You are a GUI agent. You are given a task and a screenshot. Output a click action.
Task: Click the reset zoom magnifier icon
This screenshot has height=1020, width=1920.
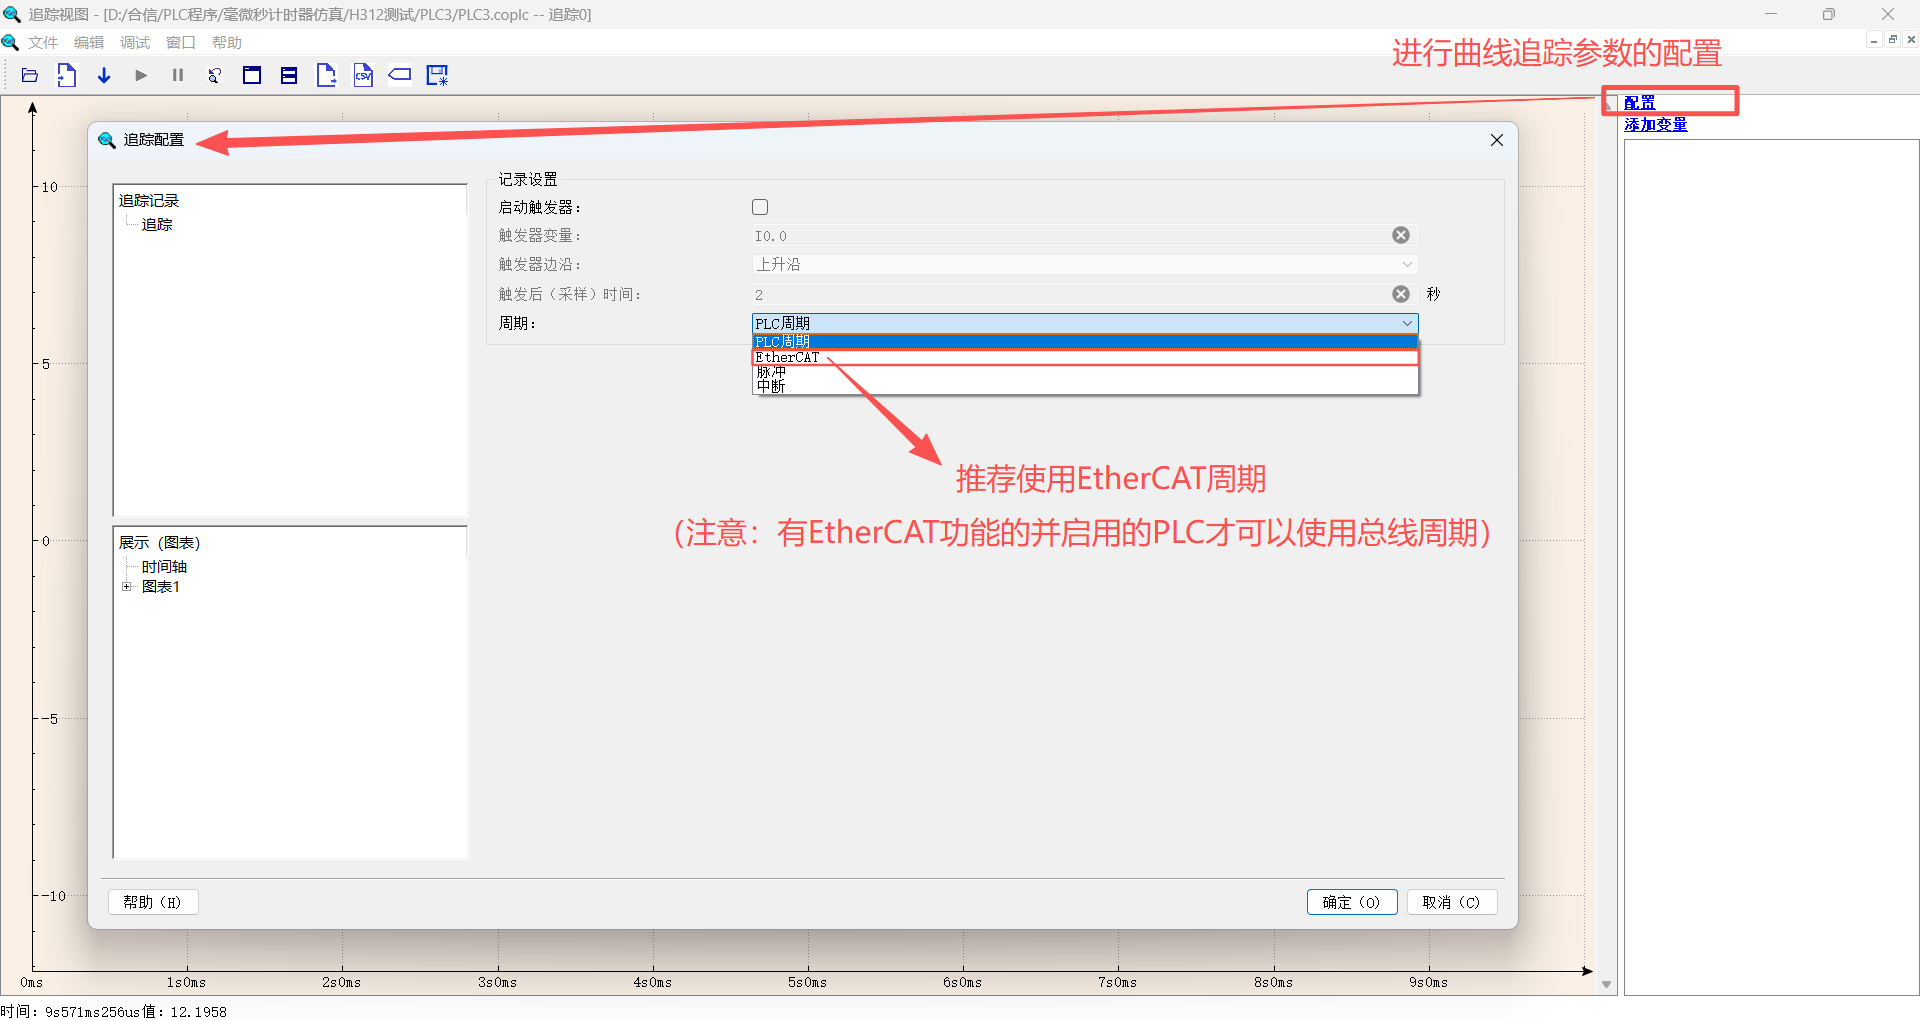[215, 76]
